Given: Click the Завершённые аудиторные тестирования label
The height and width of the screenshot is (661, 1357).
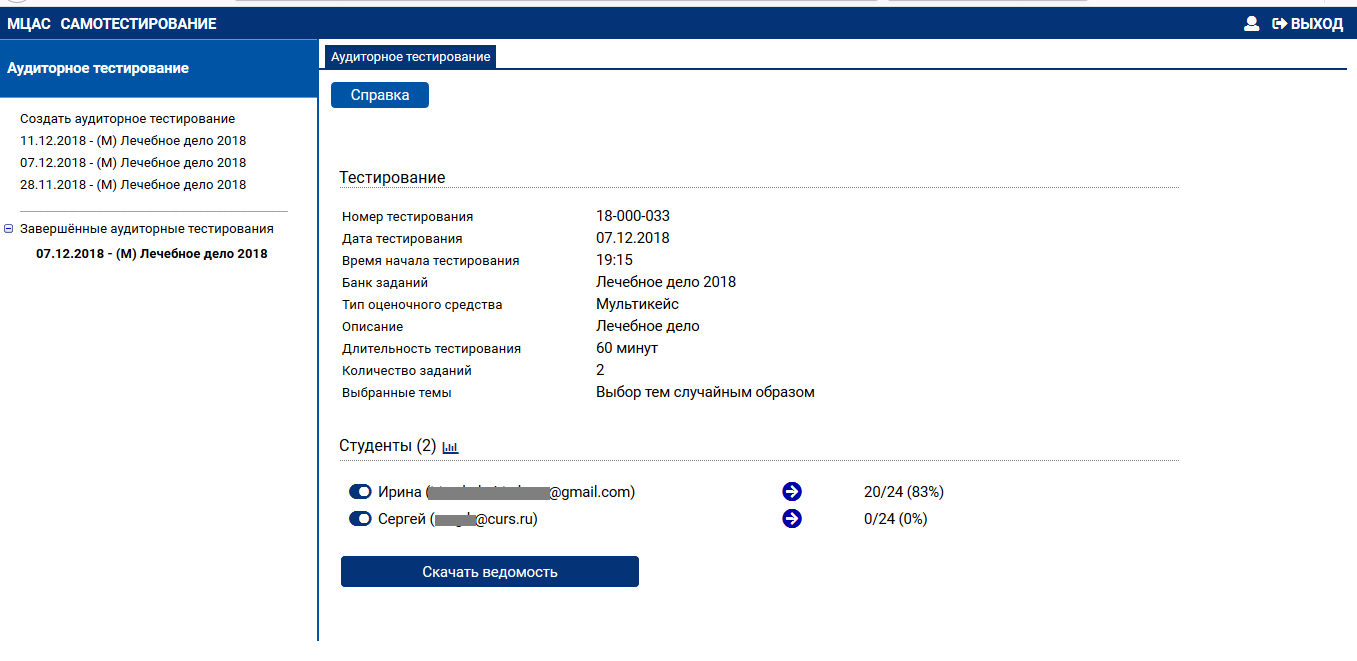Looking at the screenshot, I should pyautogui.click(x=147, y=229).
